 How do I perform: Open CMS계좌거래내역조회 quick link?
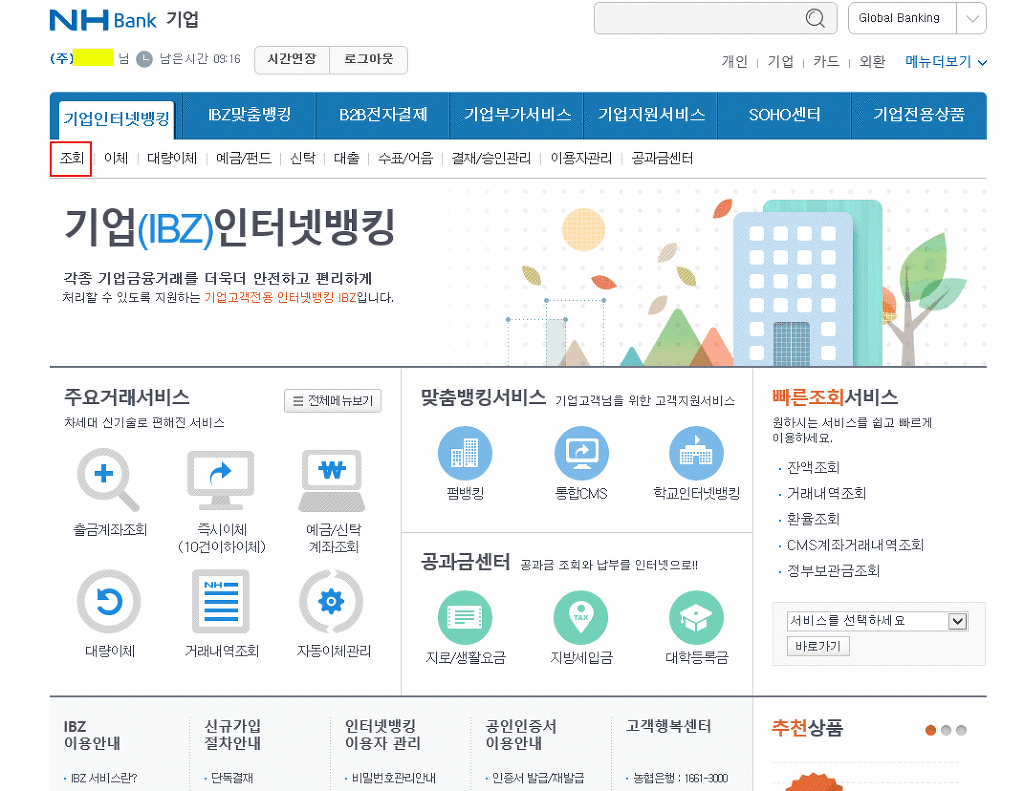pyautogui.click(x=855, y=545)
